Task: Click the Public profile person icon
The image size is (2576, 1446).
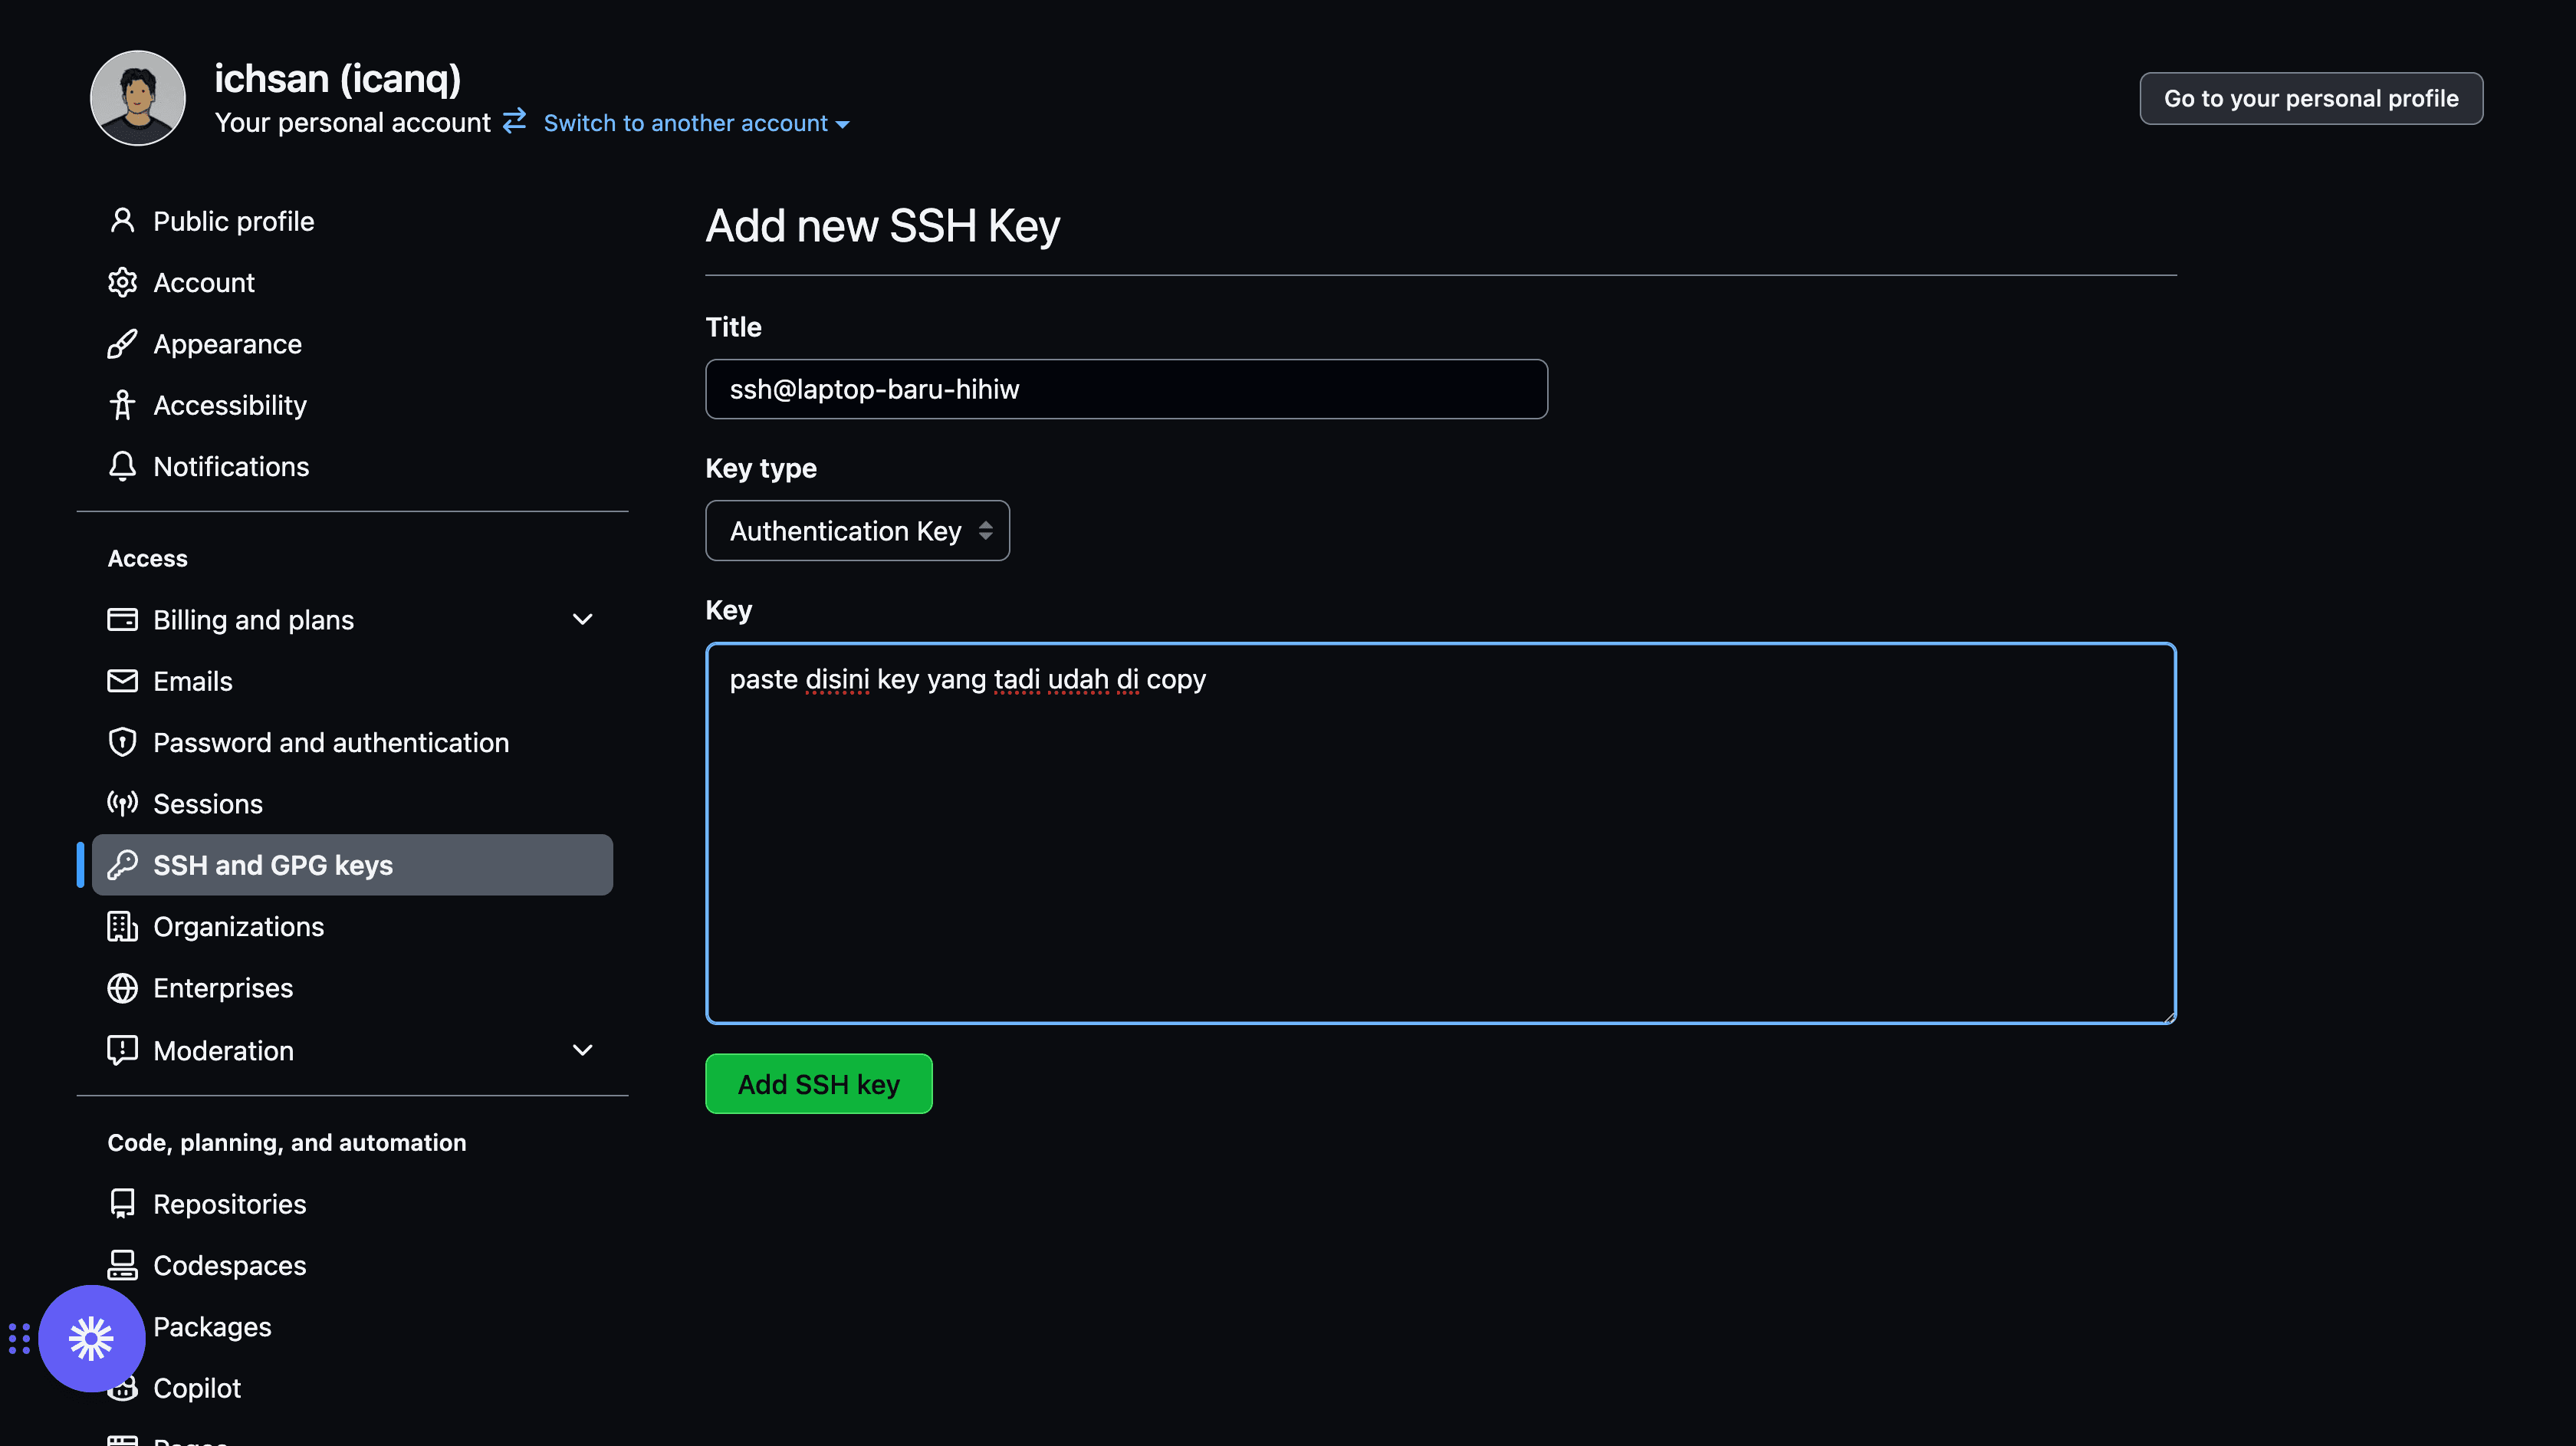Action: point(122,221)
